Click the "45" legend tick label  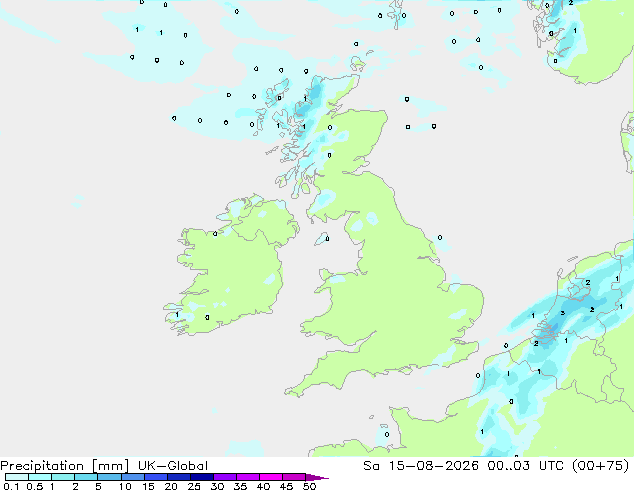[286, 486]
